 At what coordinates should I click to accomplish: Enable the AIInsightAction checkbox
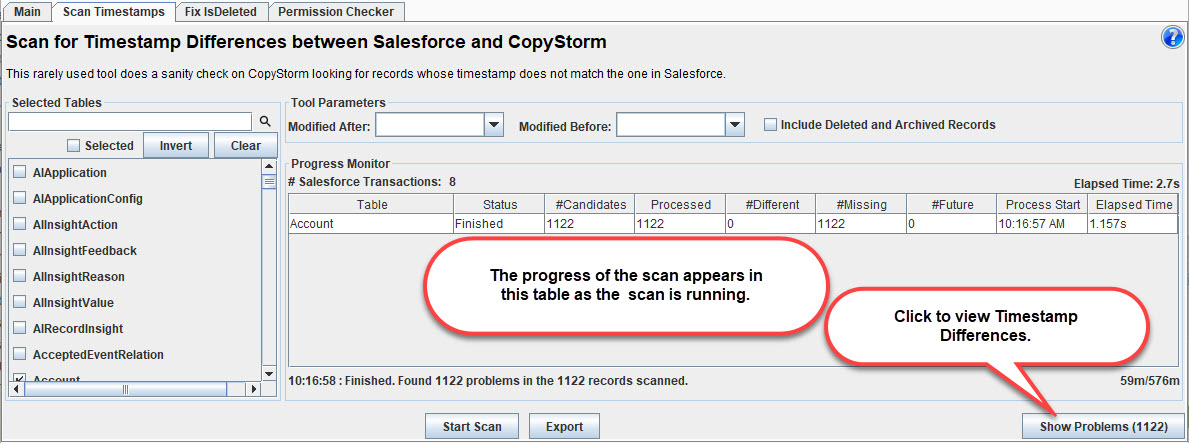21,225
